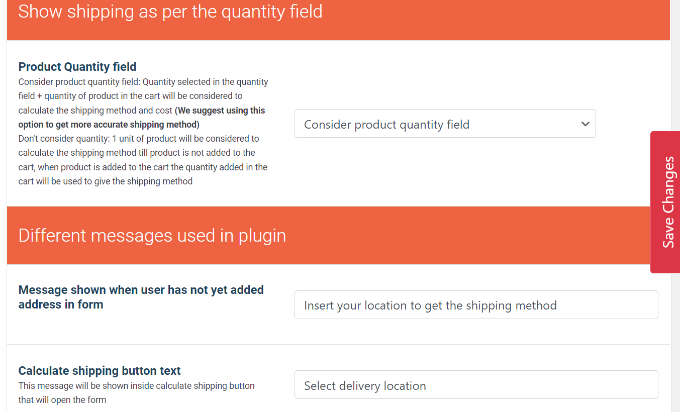Click the red Save Changes side button
680x412 pixels.
[x=666, y=202]
